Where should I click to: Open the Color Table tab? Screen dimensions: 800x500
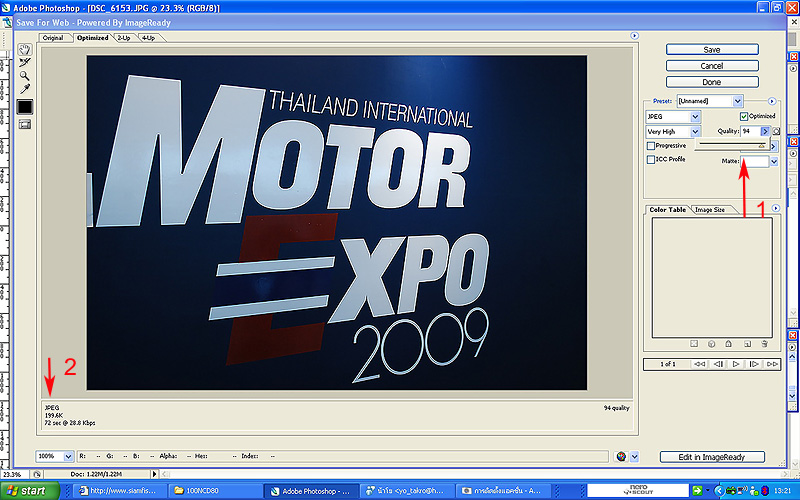(x=667, y=210)
